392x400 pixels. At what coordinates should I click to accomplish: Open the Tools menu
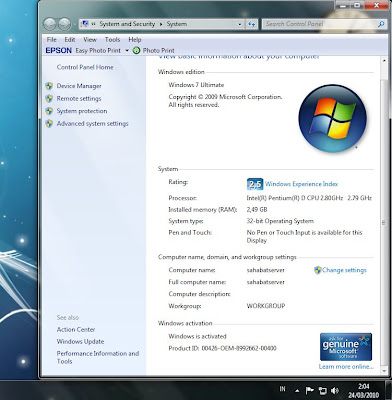[x=112, y=39]
